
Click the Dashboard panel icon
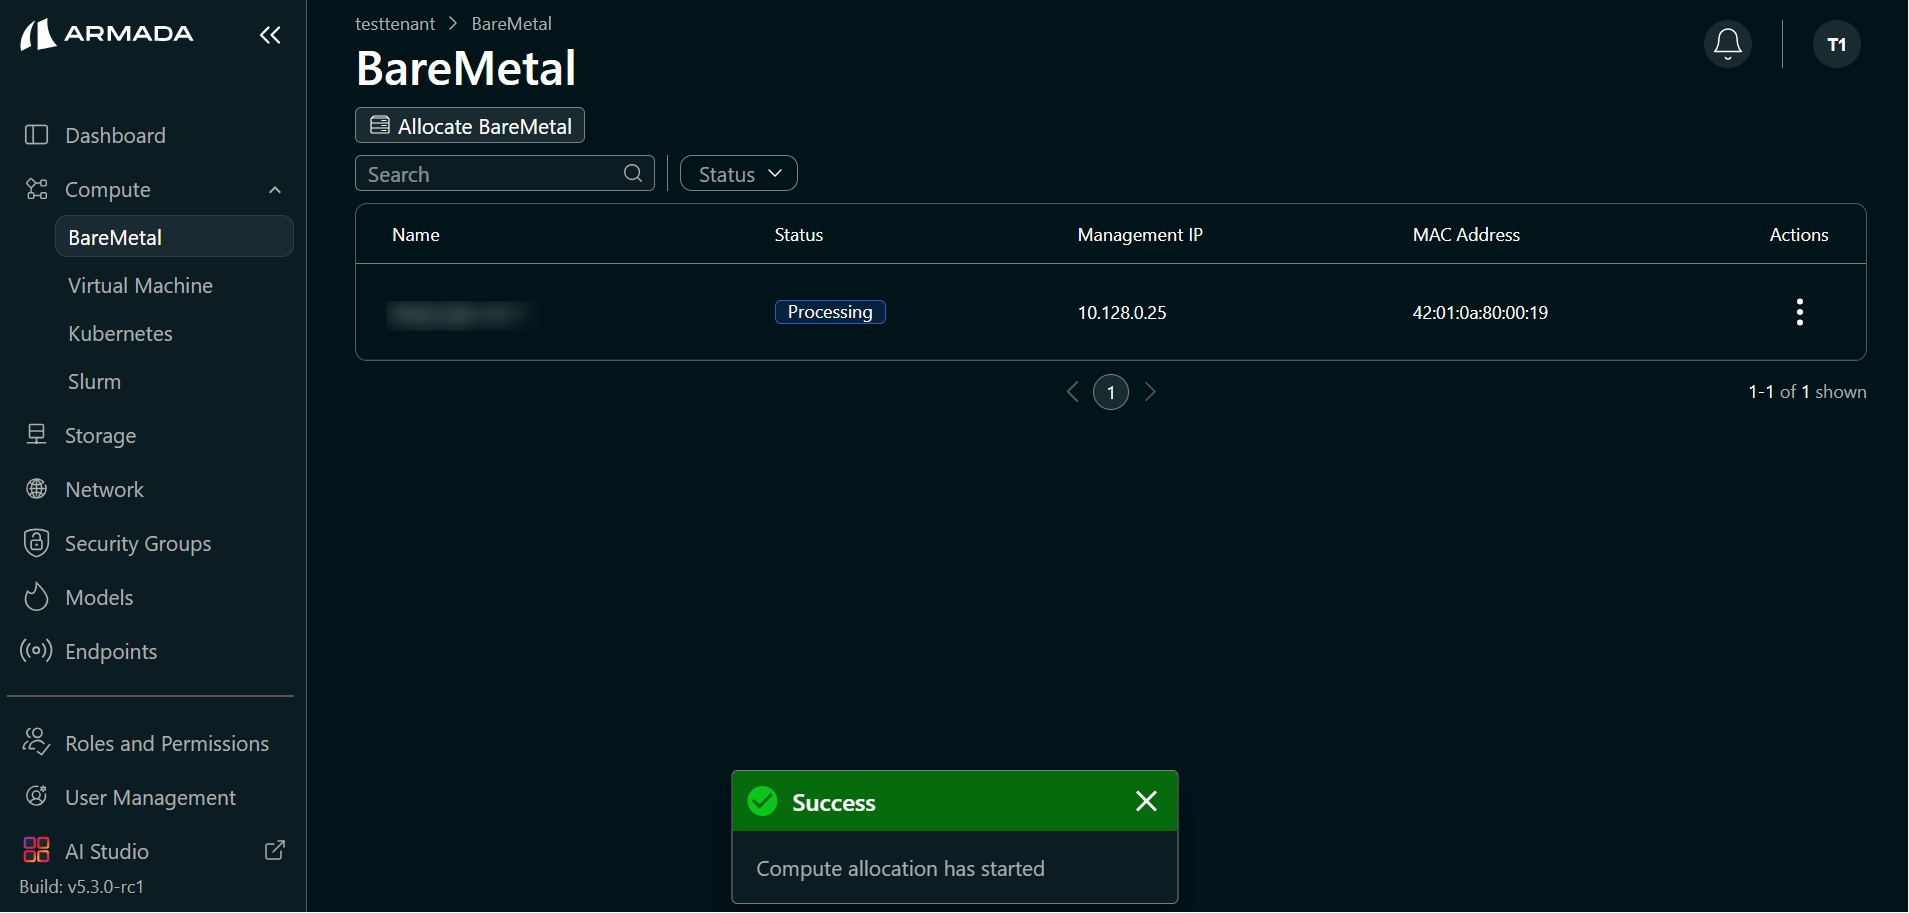(x=37, y=135)
